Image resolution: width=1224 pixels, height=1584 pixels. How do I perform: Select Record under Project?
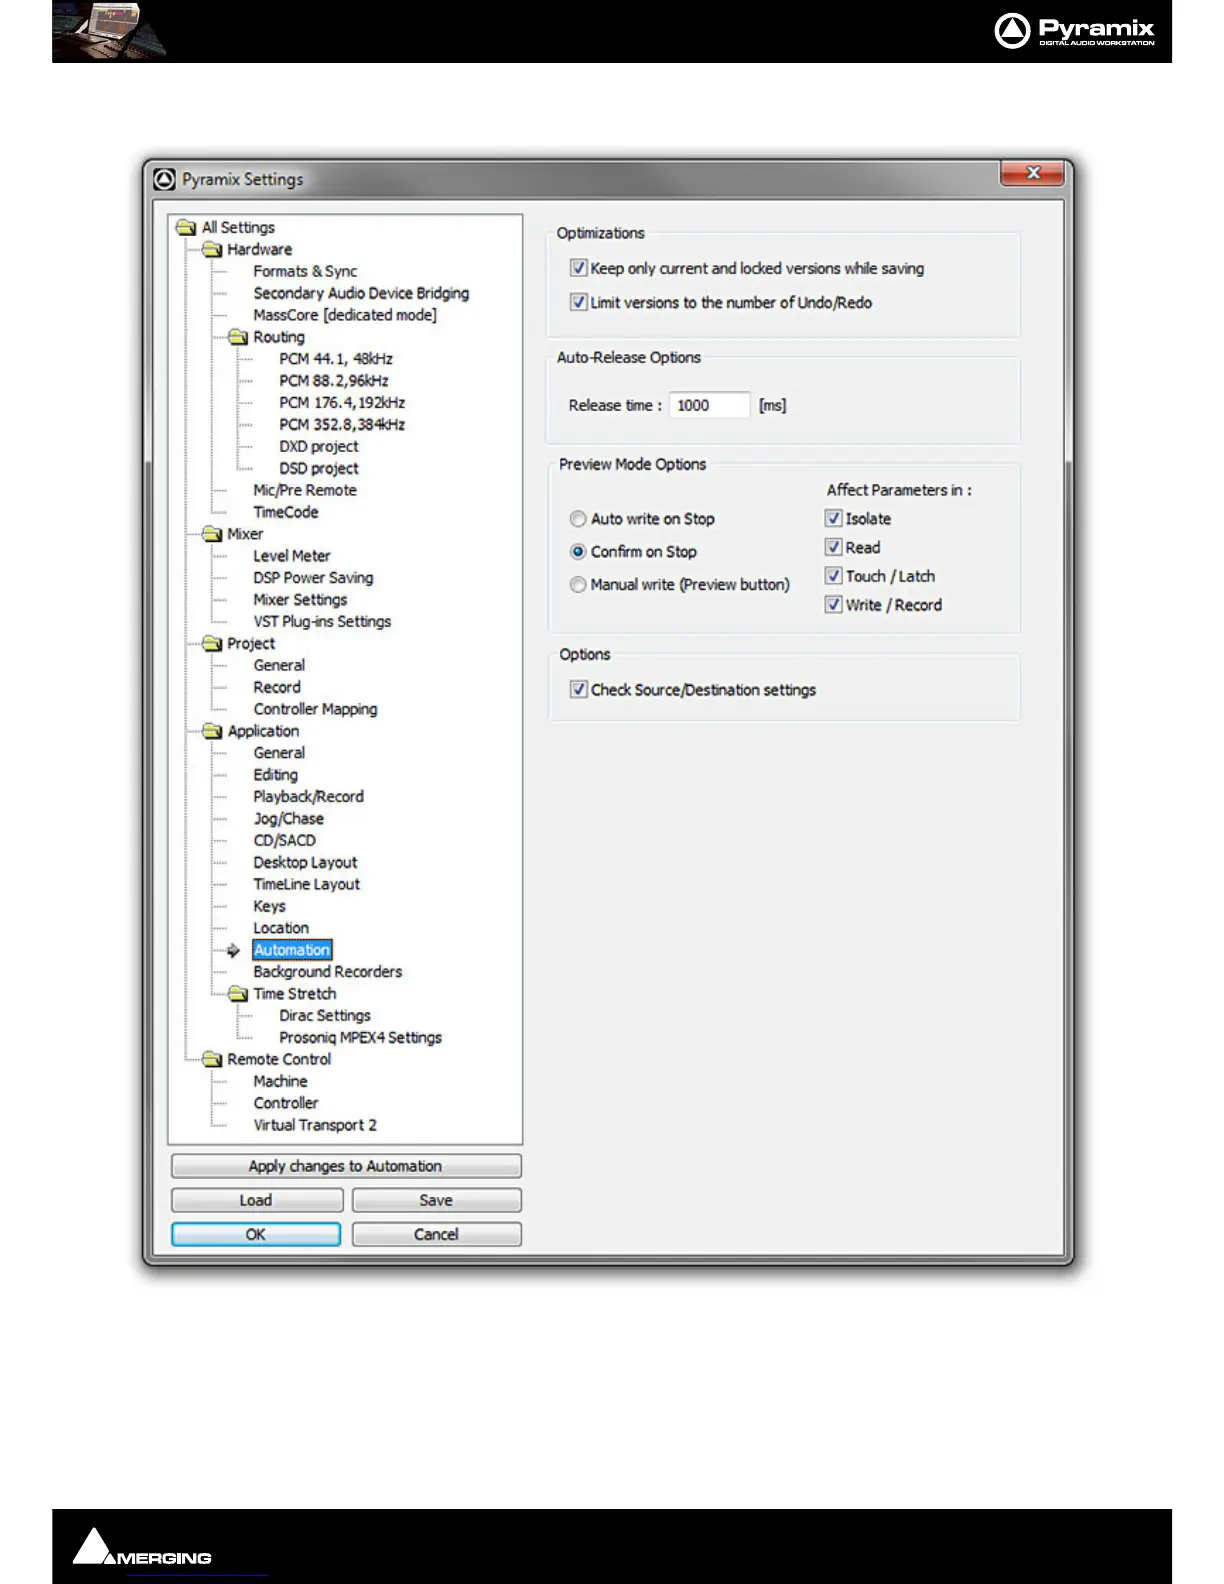coord(277,688)
